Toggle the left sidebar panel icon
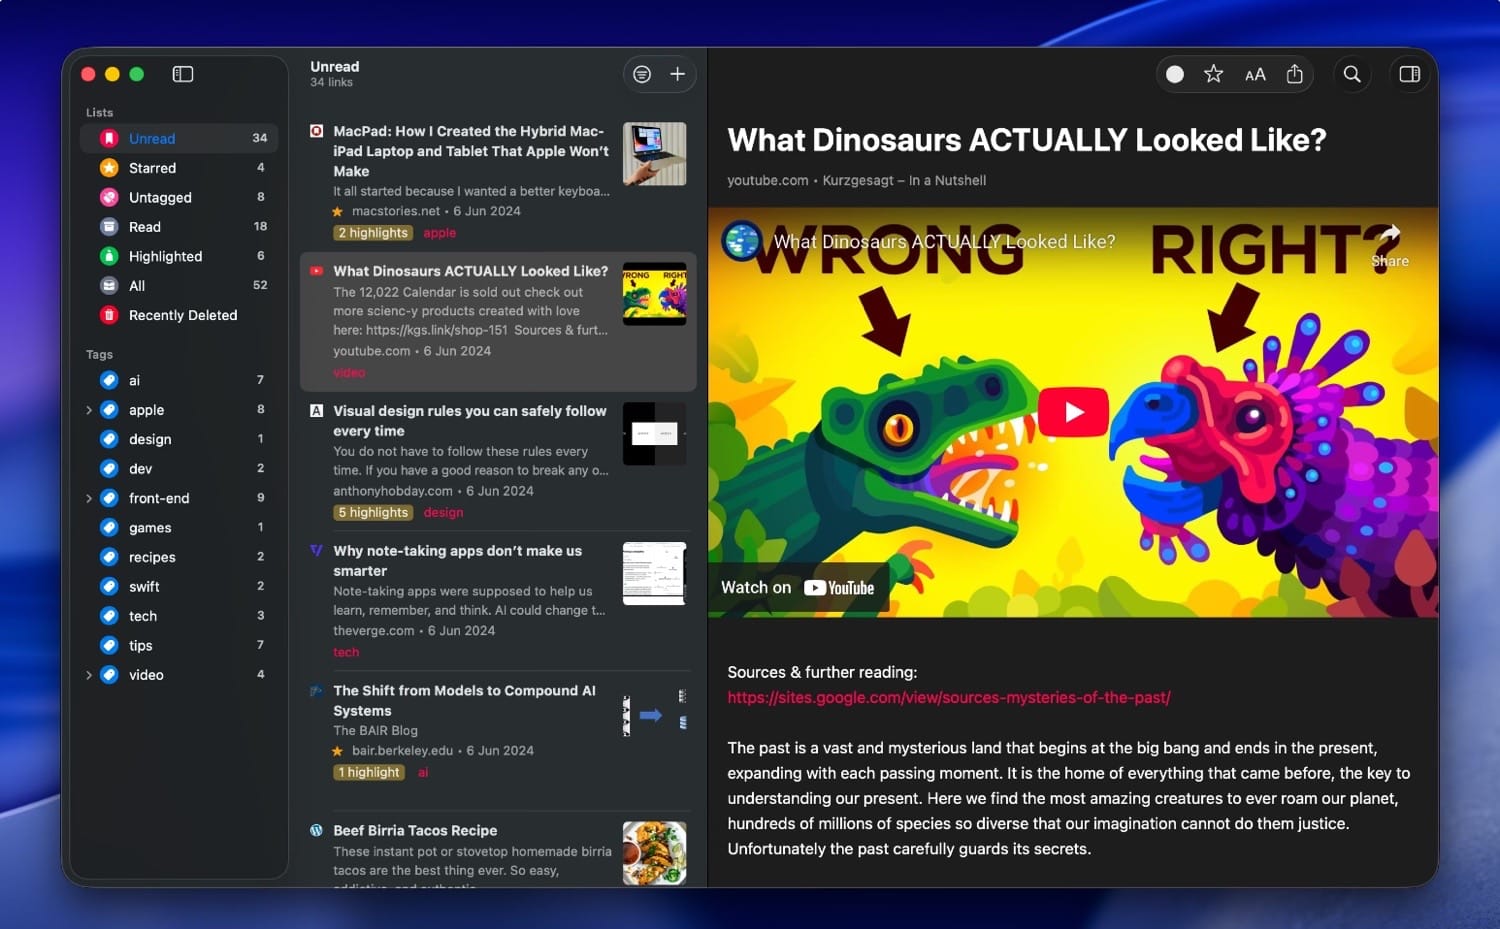The height and width of the screenshot is (929, 1500). 182,74
